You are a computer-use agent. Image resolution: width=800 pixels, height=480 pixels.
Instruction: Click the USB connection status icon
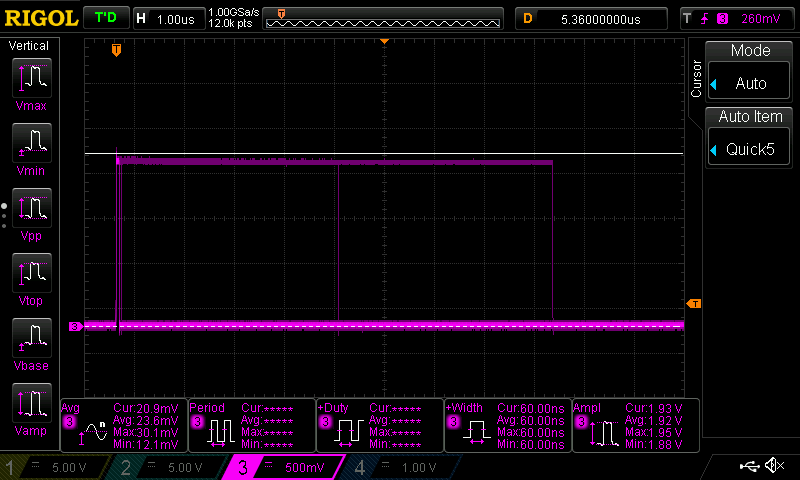pos(749,466)
